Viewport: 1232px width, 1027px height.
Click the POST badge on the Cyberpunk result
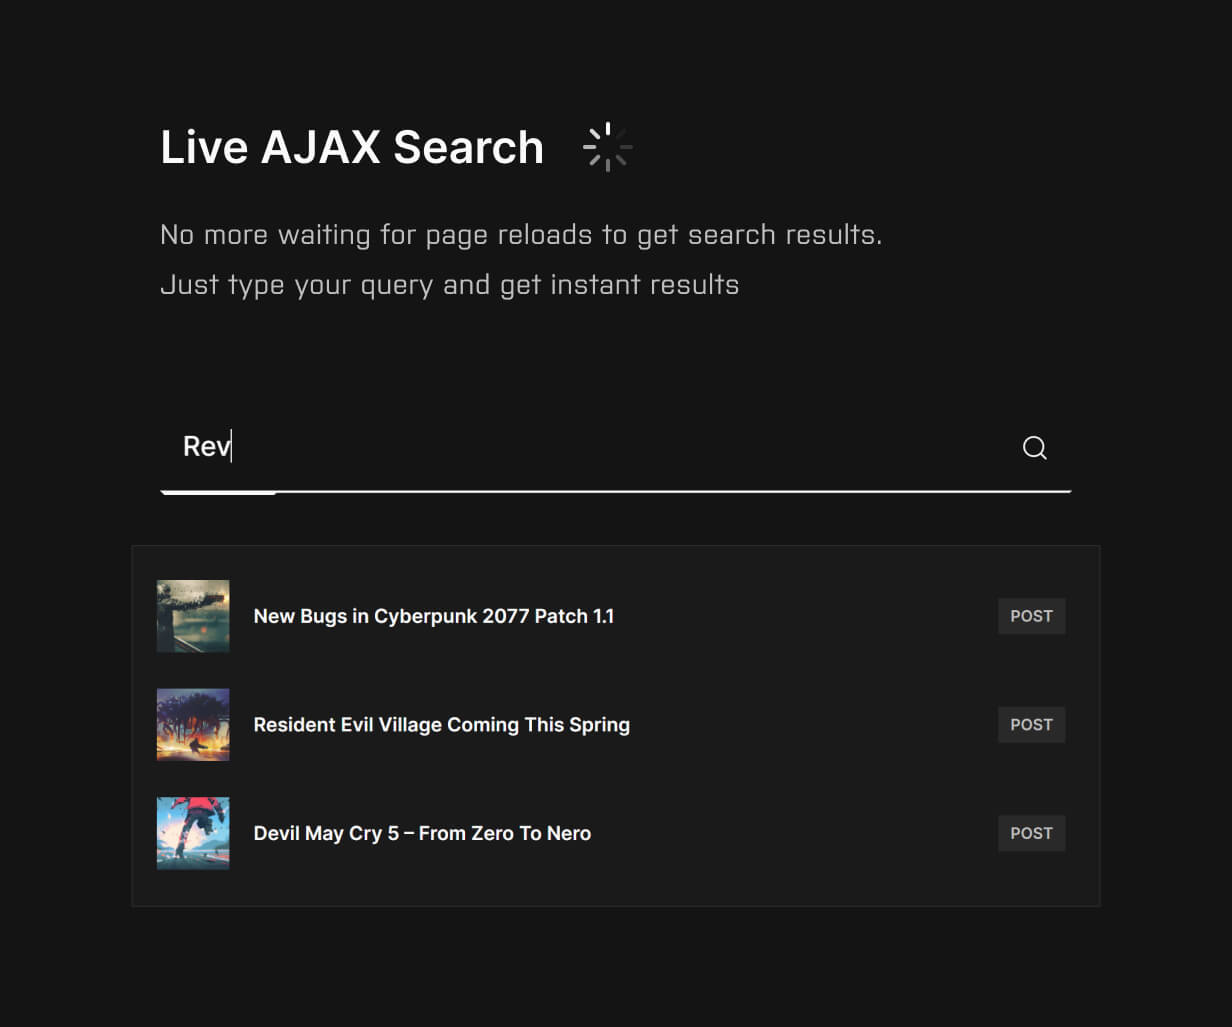[x=1032, y=616]
